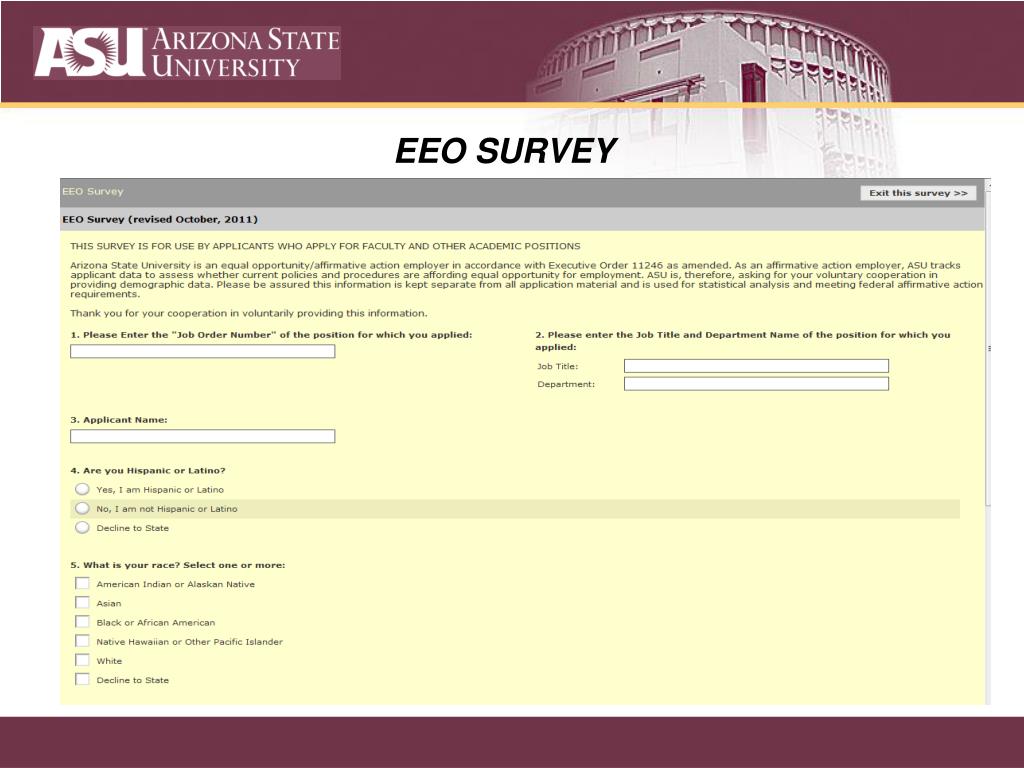Check Native Hawaiian or Other Pacific Islander
Viewport: 1024px width, 768px height.
82,641
